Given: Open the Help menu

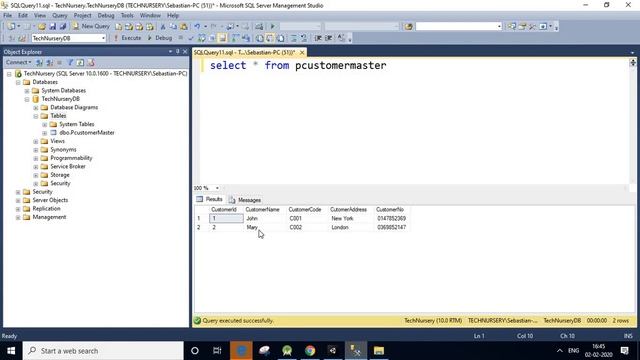Looking at the screenshot, I should pos(173,16).
